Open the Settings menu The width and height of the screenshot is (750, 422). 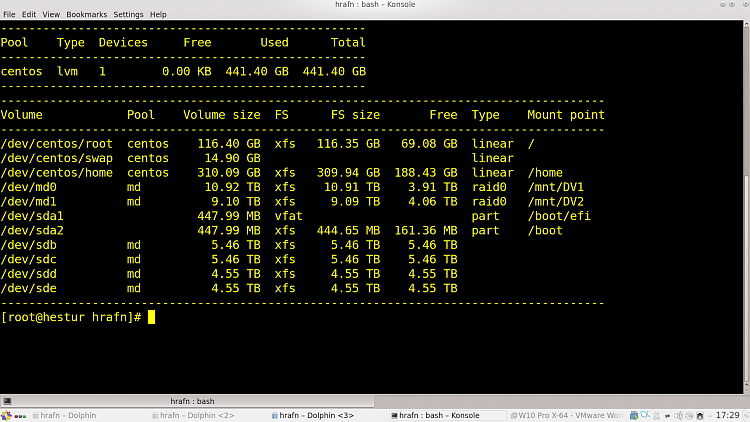[128, 14]
